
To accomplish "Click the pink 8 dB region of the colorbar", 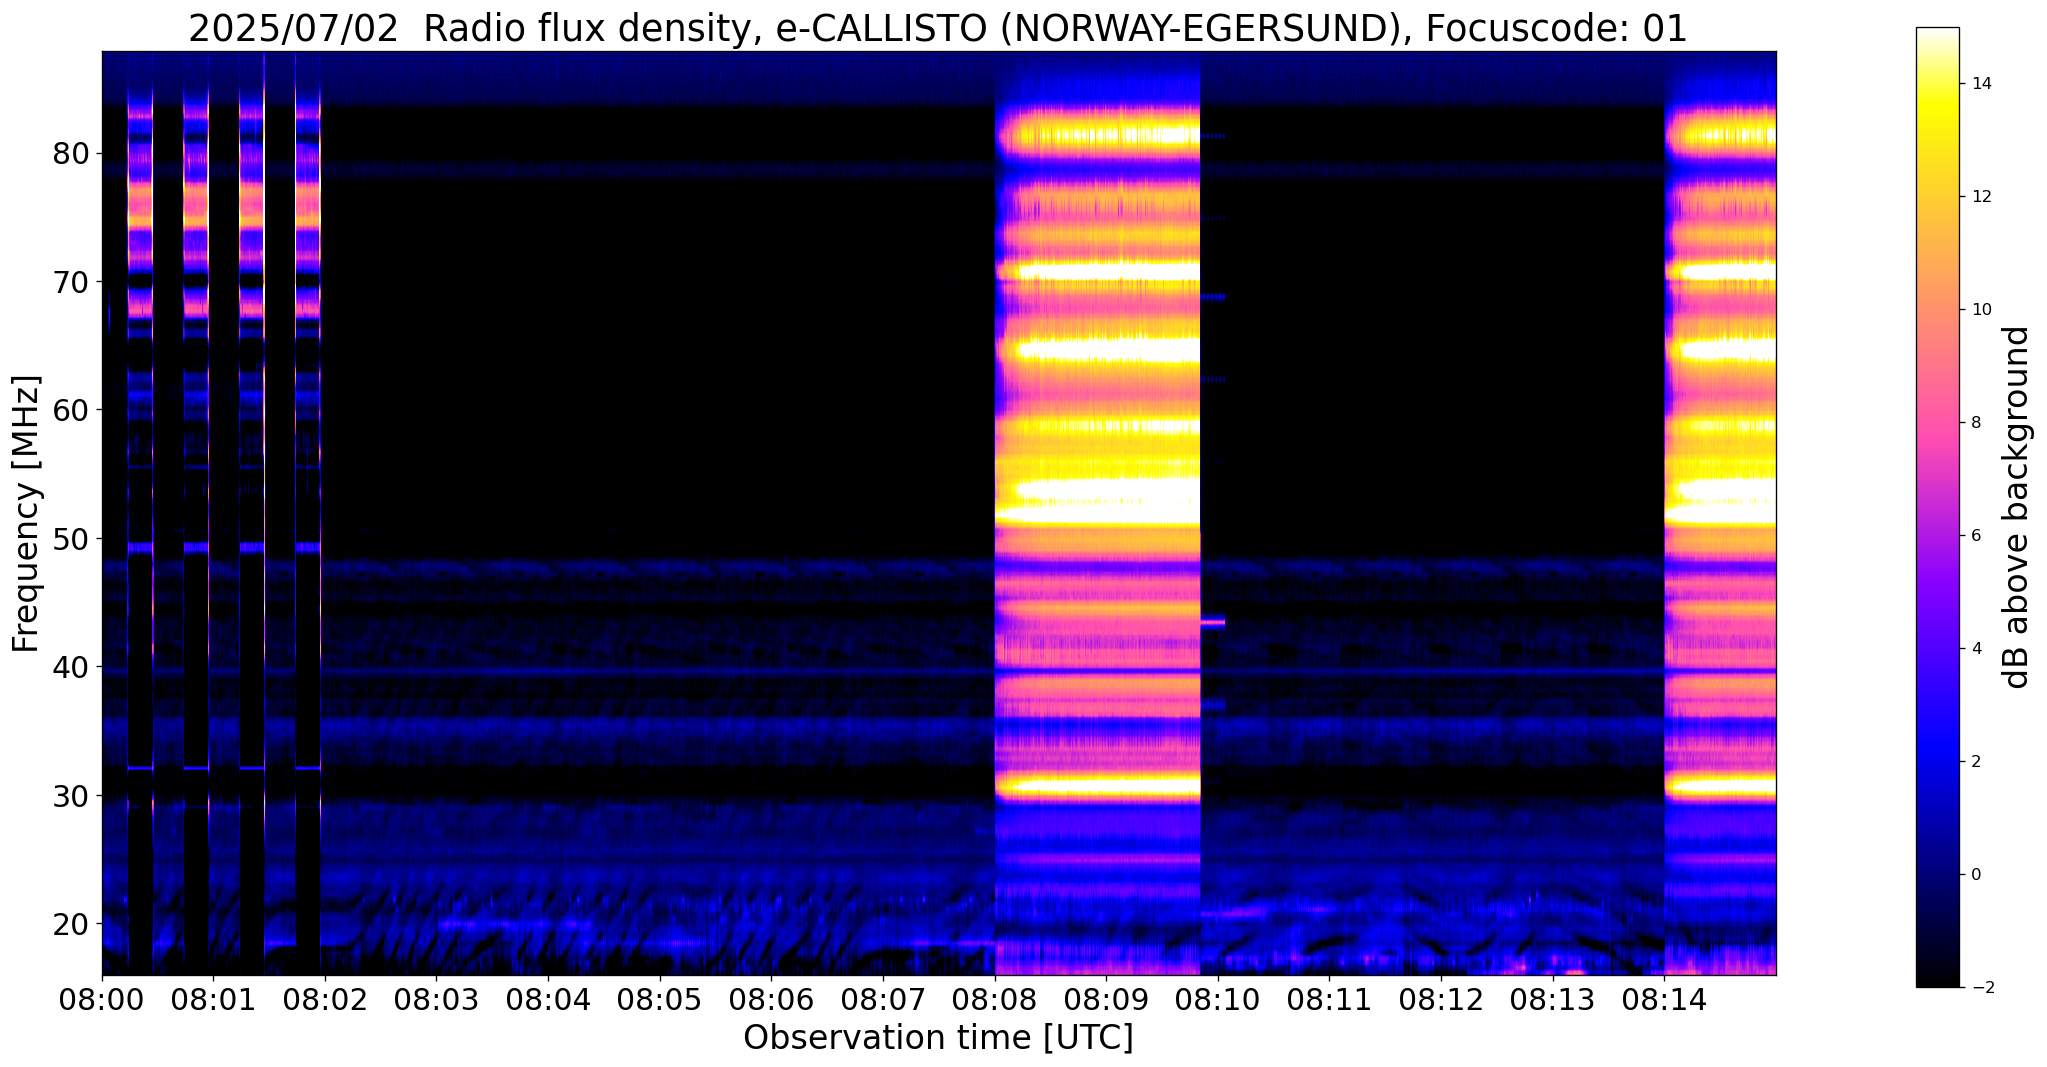I will (1937, 423).
